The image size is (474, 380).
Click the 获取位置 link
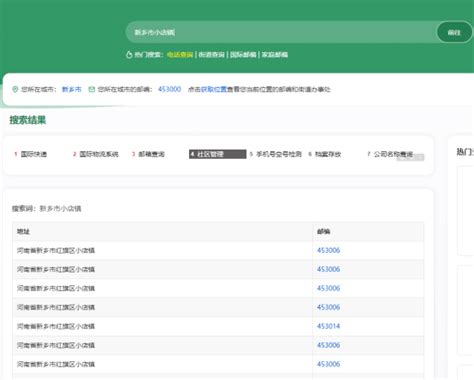click(214, 89)
